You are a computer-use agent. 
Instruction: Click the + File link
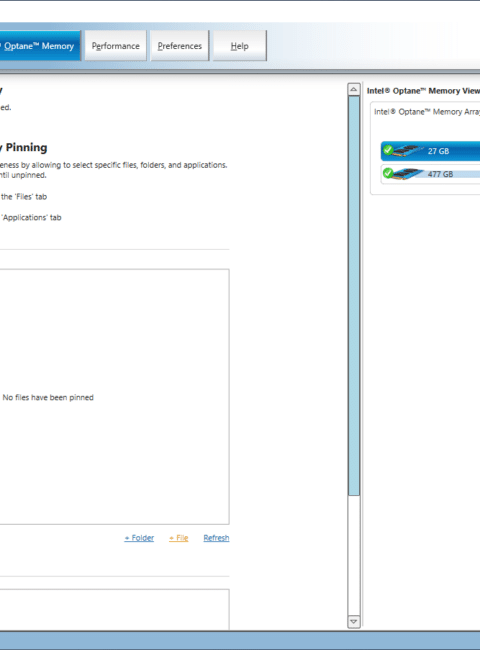point(179,538)
